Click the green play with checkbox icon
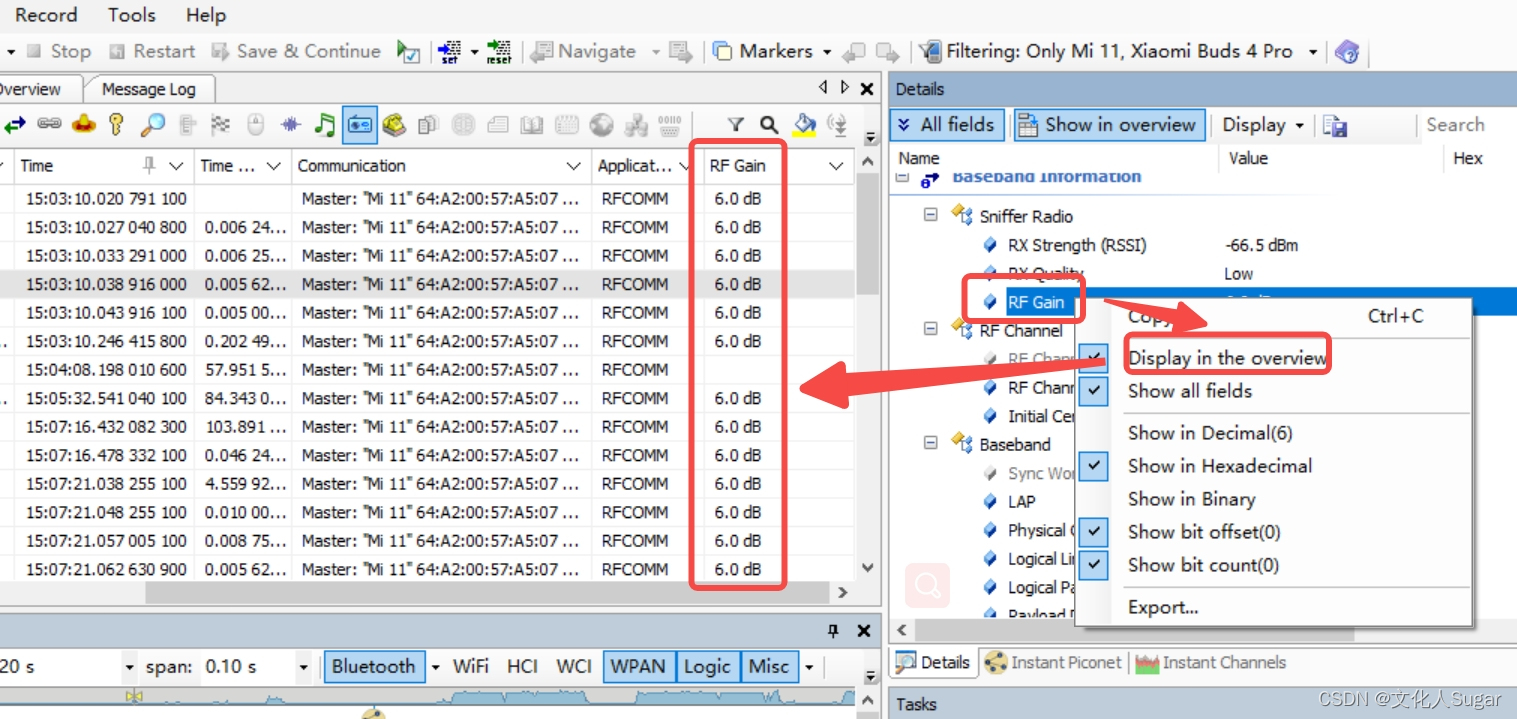The height and width of the screenshot is (719, 1517). (408, 51)
